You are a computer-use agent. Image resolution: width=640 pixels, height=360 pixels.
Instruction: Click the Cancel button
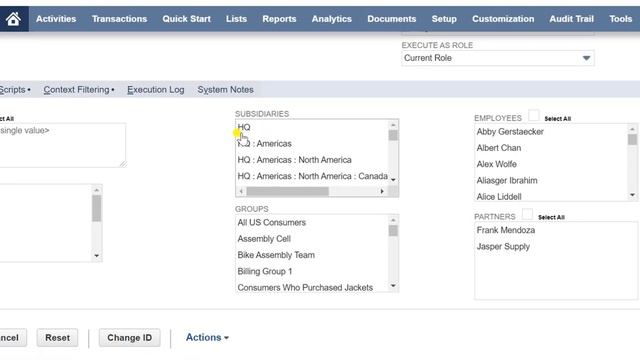[x=12, y=338]
